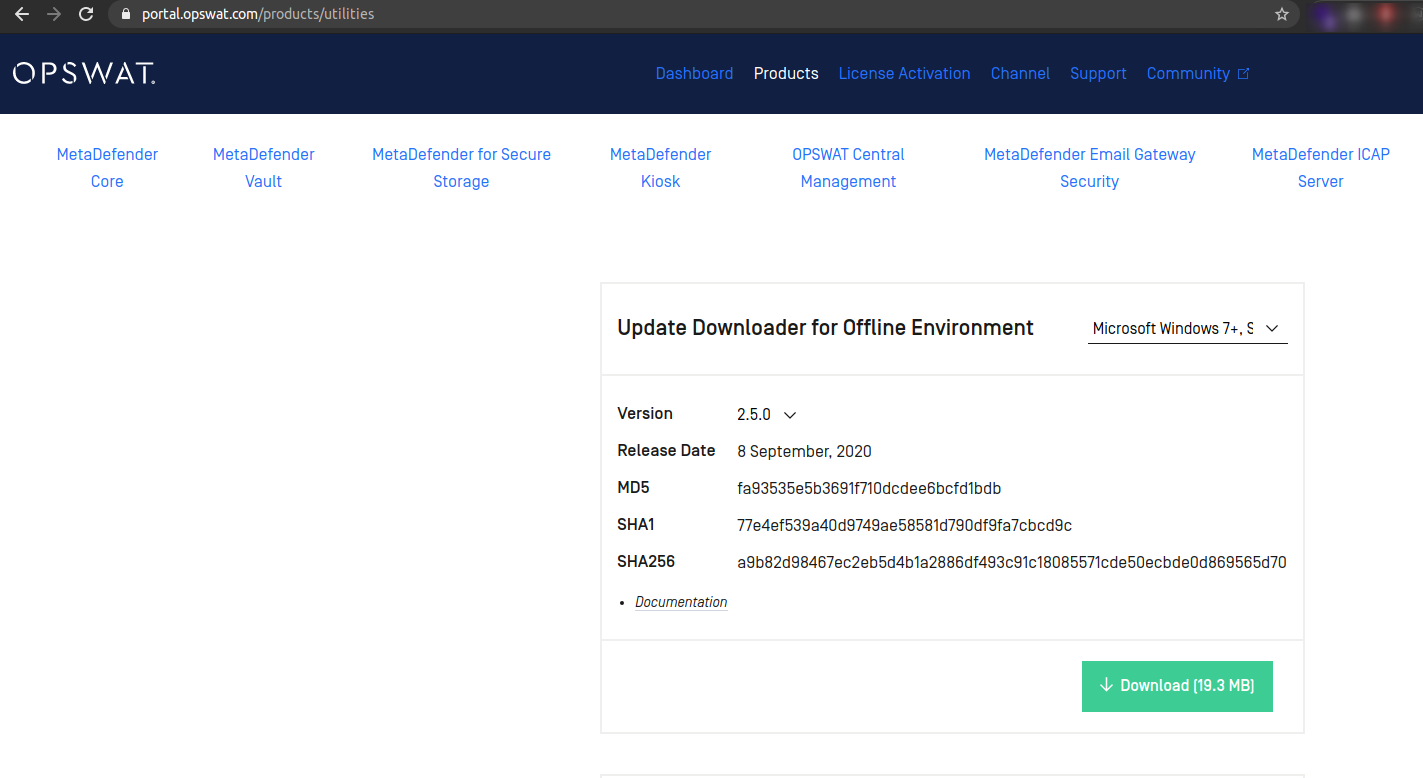Open the MetaDefender Vault product link
The height and width of the screenshot is (778, 1423).
point(264,168)
